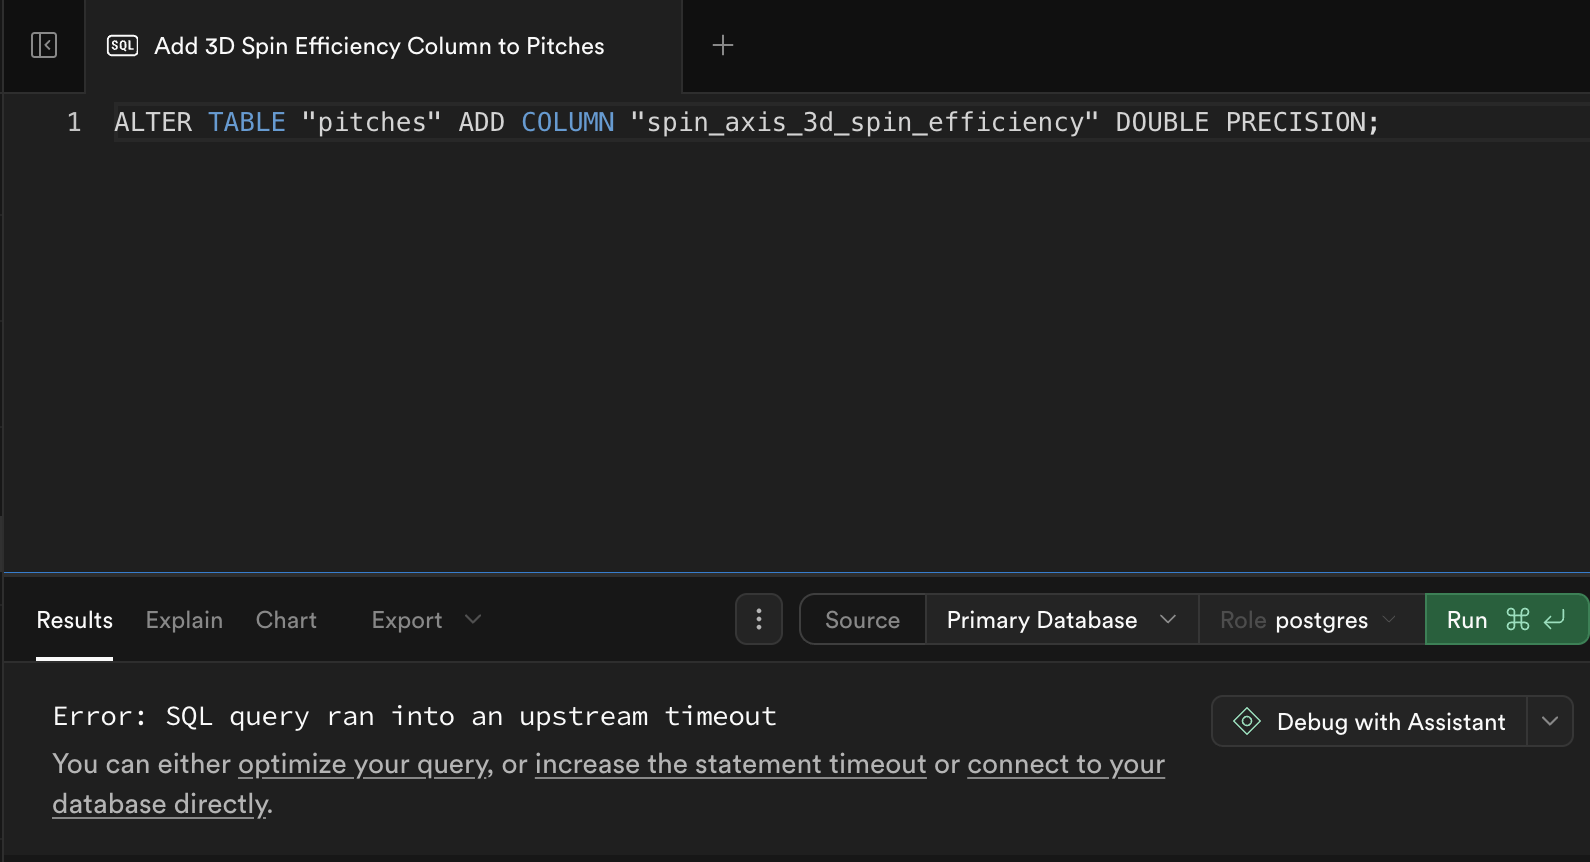Expand the Export dropdown

tap(426, 620)
